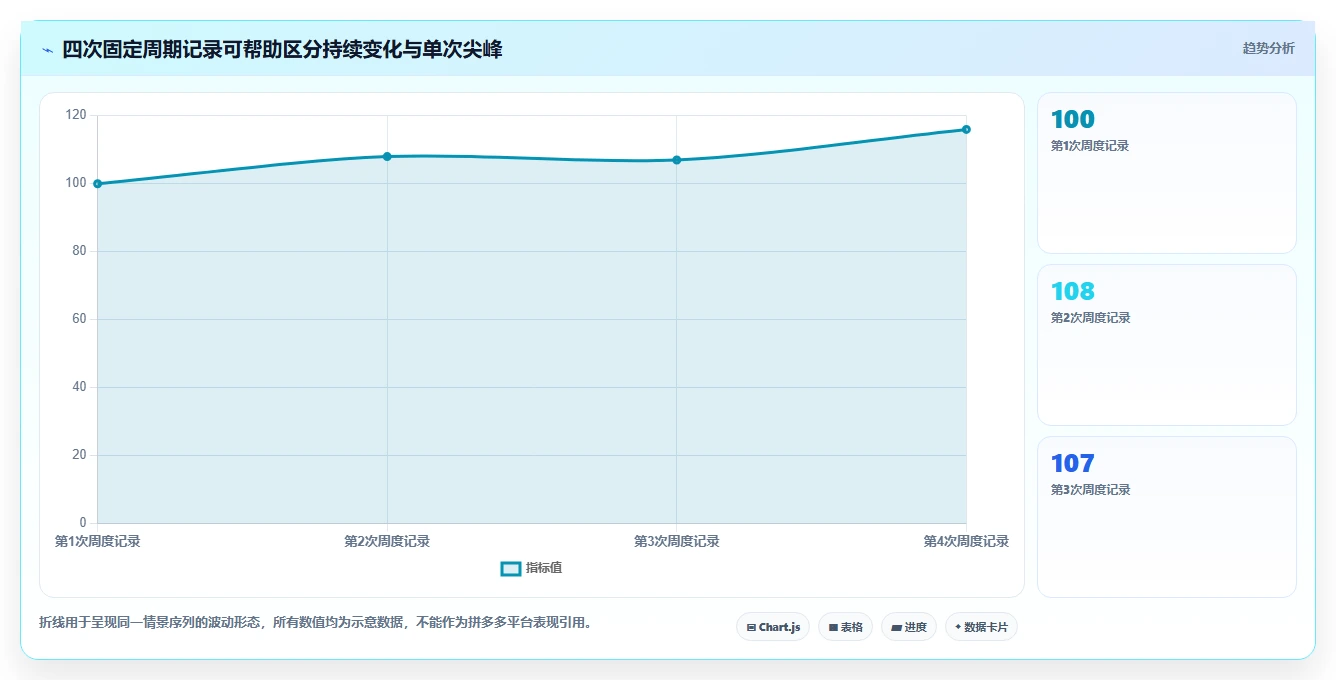Image resolution: width=1336 pixels, height=680 pixels.
Task: Click the 第3次周度记录 data point on chart
Action: click(x=677, y=160)
